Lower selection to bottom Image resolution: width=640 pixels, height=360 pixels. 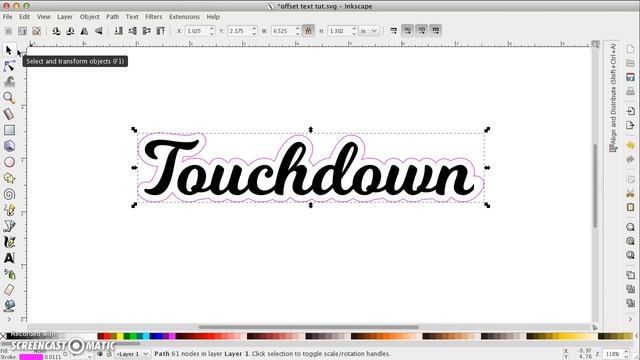(118, 31)
